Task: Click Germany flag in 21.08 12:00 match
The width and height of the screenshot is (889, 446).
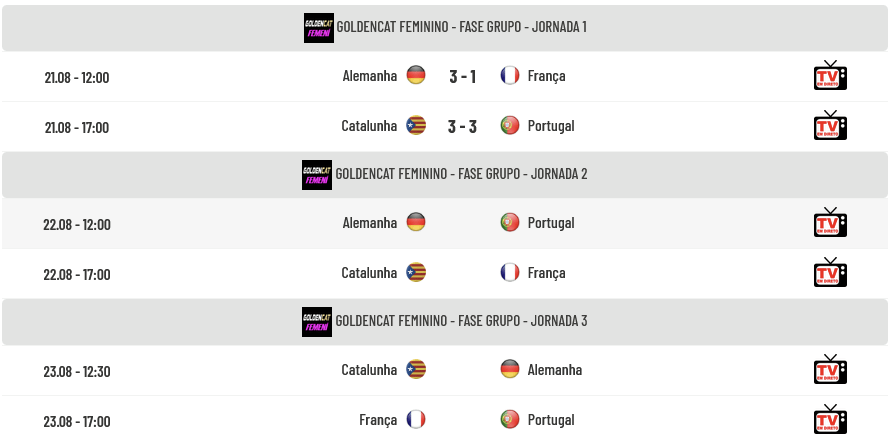Action: 416,75
